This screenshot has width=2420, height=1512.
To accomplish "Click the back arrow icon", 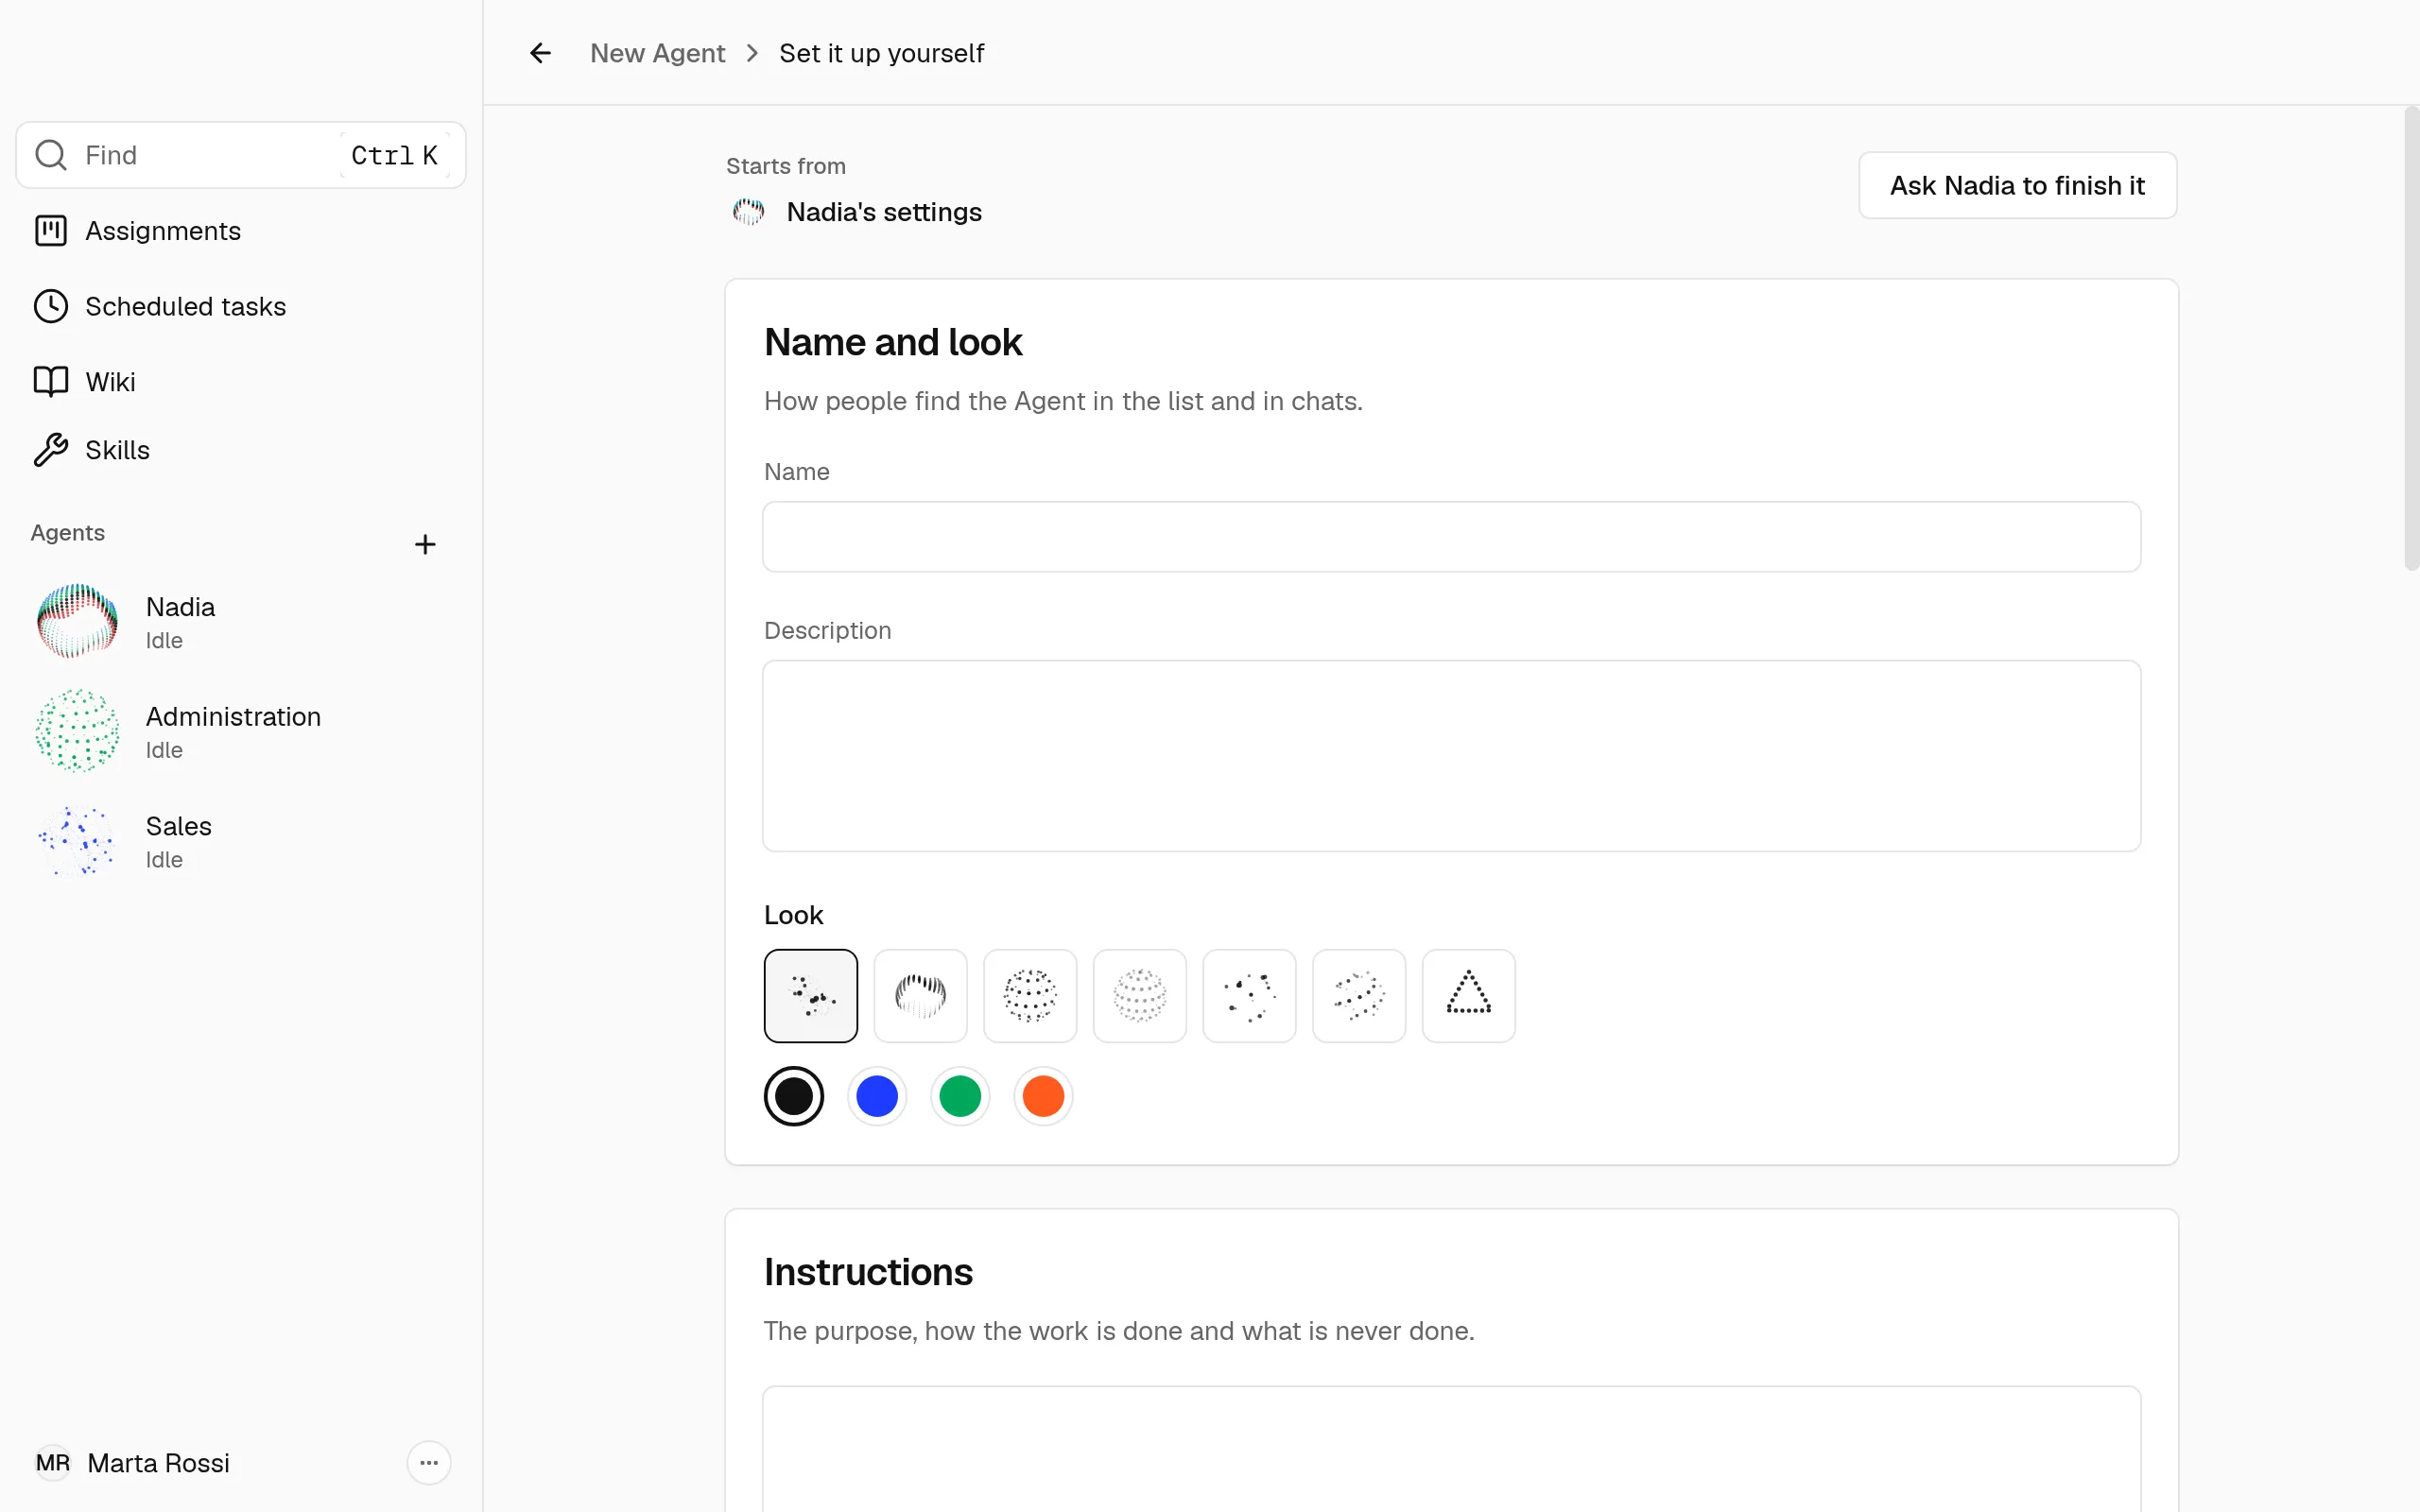I will 540,53.
